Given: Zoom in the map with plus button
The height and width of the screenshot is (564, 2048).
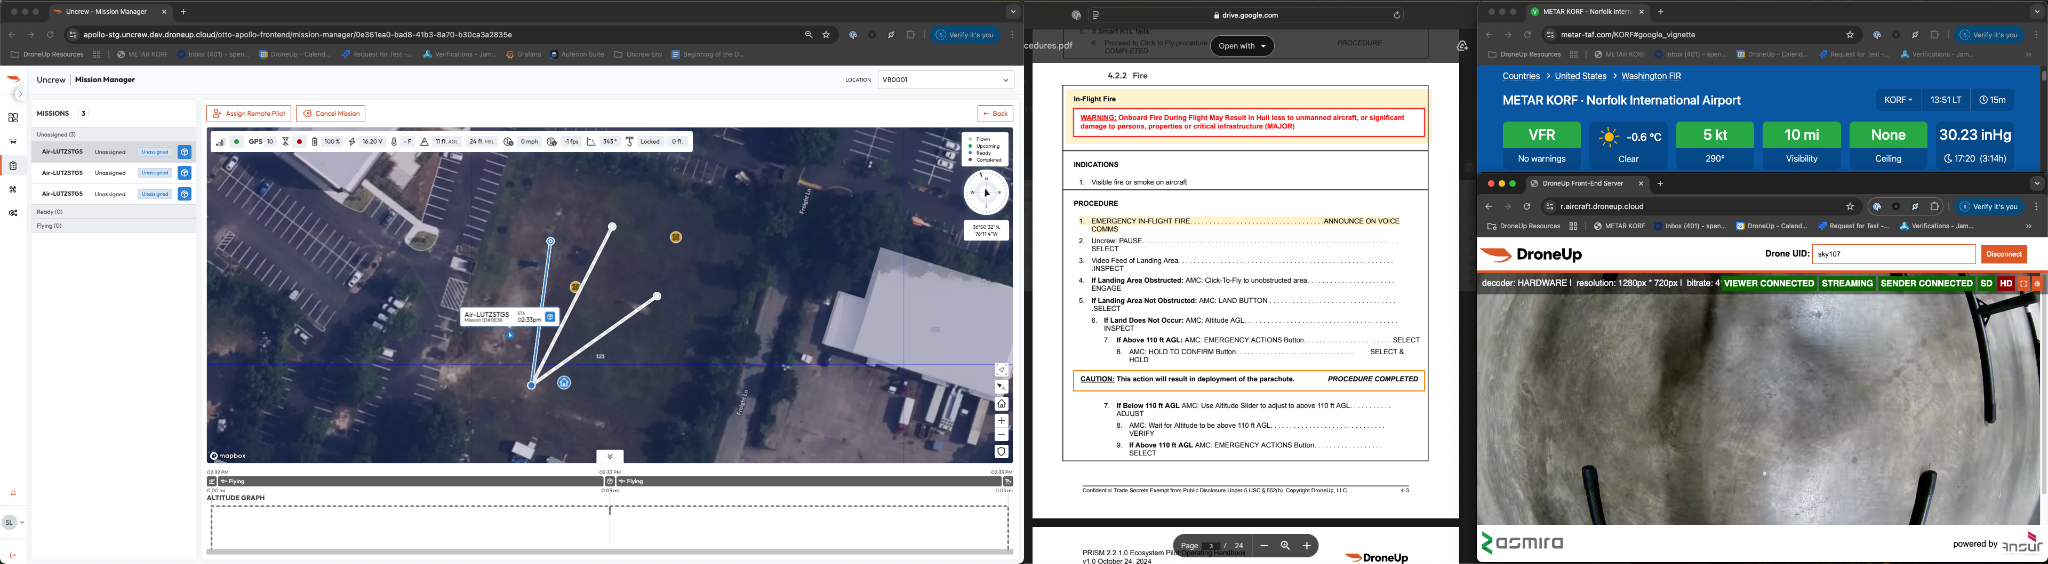Looking at the screenshot, I should click(1001, 420).
